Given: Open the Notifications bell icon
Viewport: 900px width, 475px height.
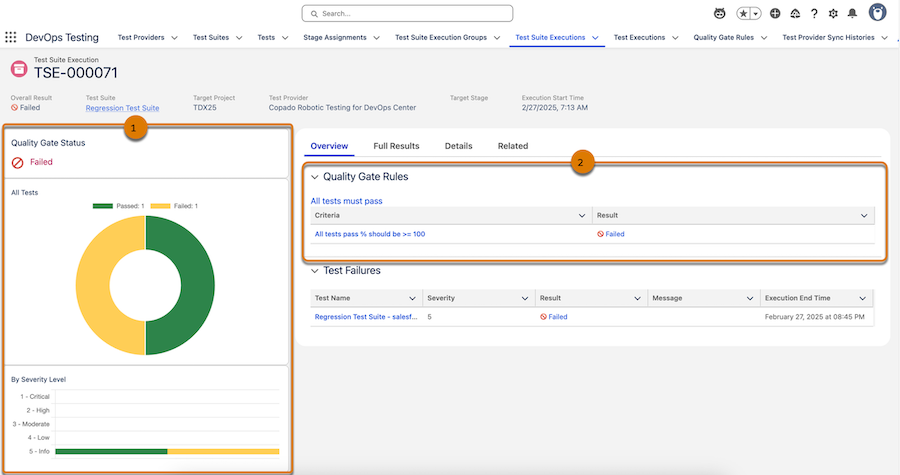Looking at the screenshot, I should tap(852, 13).
